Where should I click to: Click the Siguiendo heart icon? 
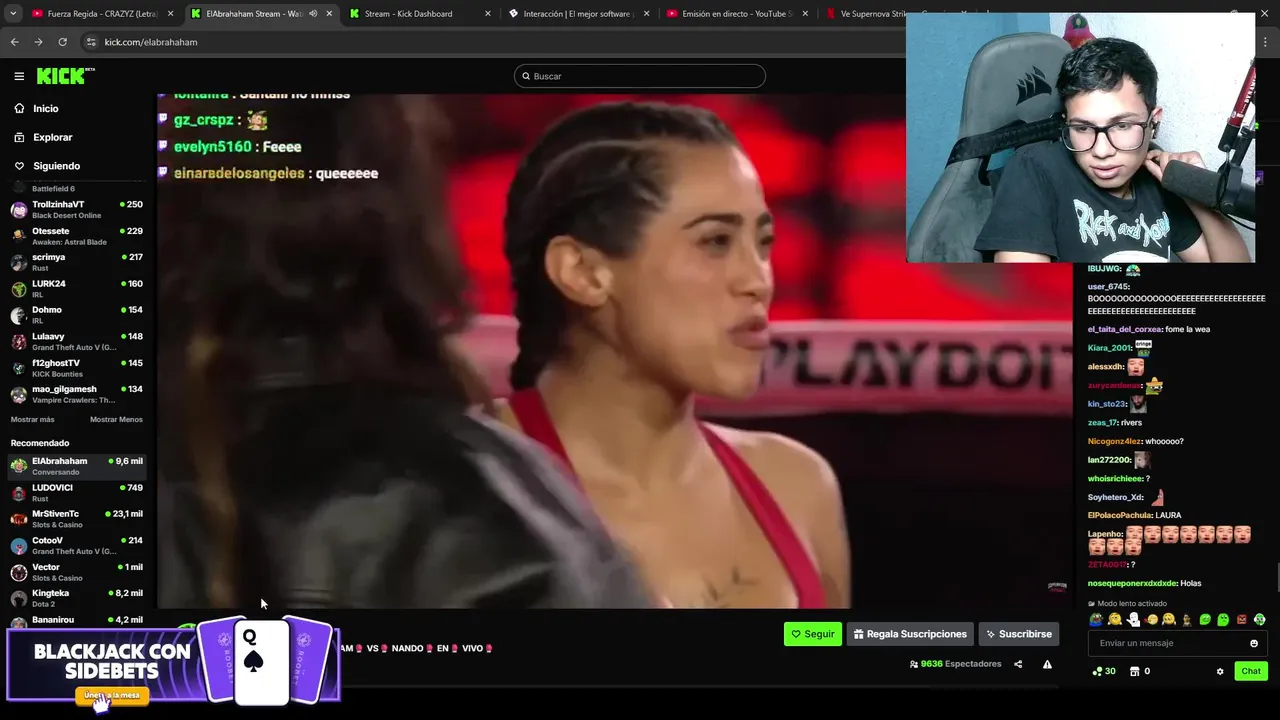point(19,166)
